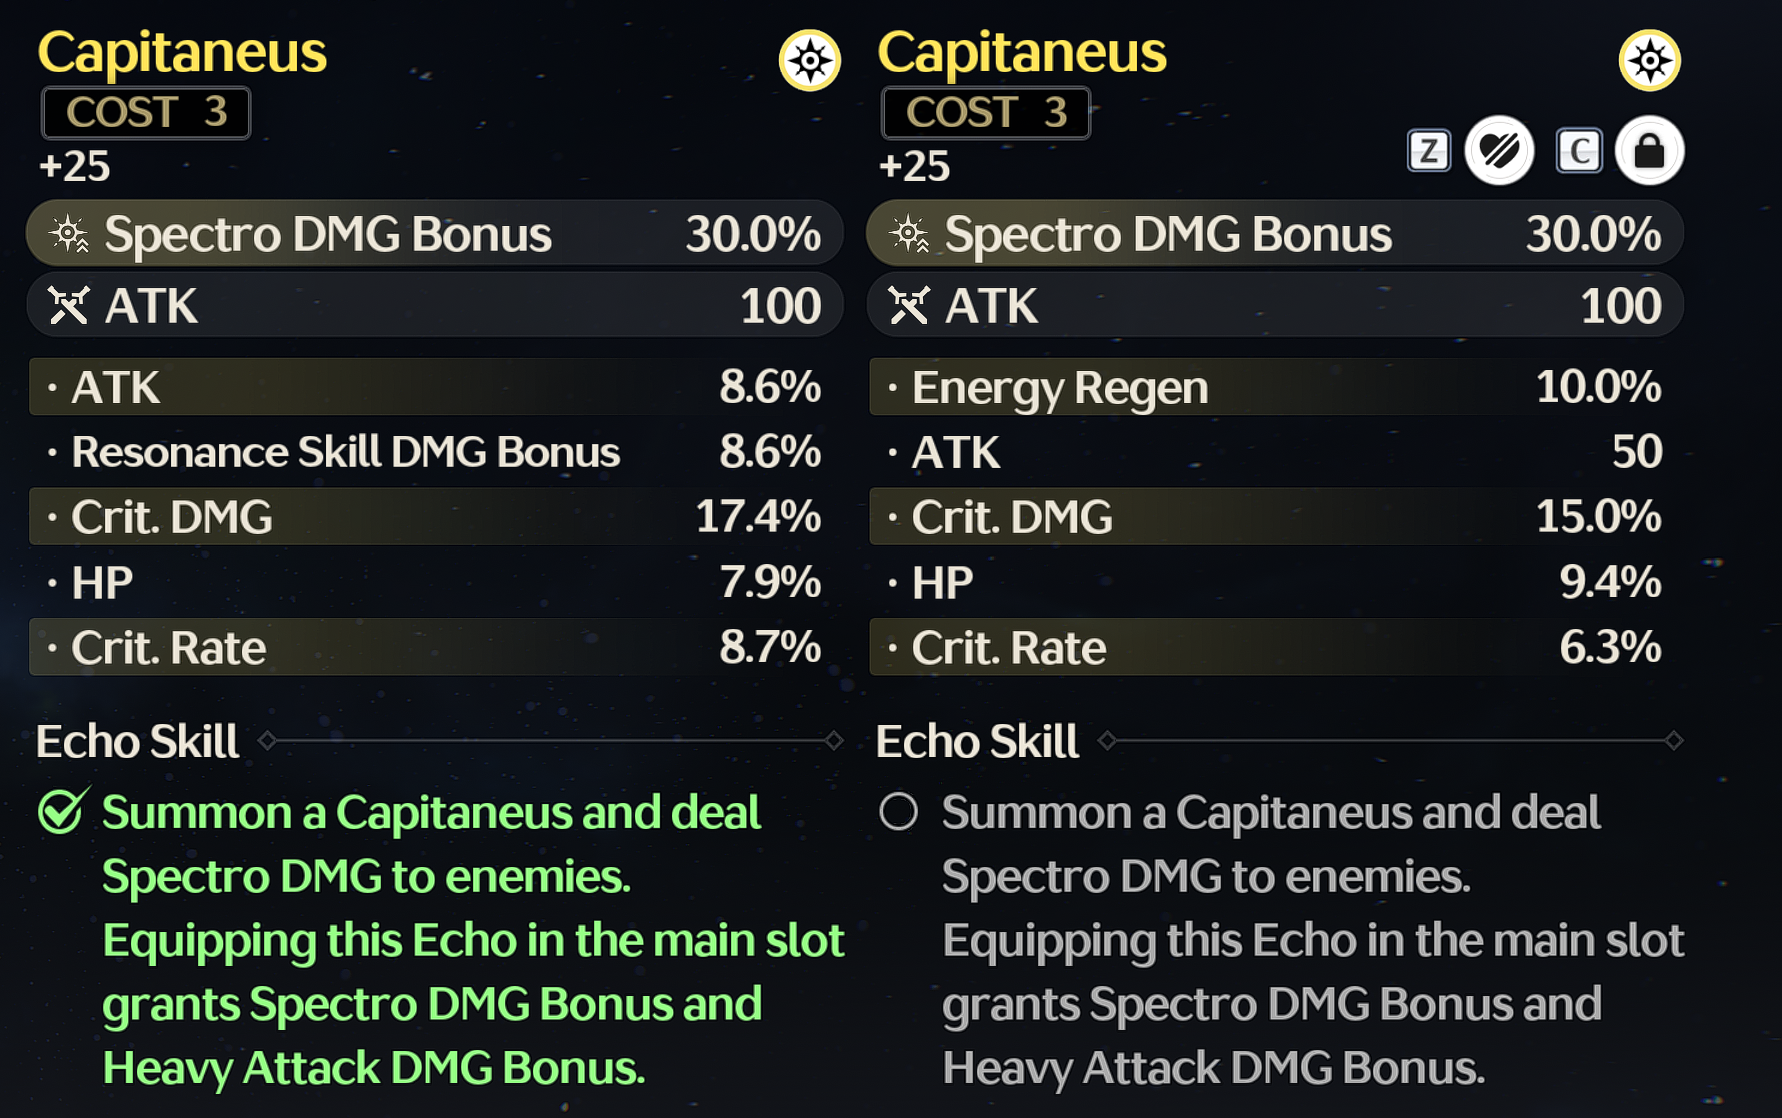Click the discard slash-heart icon
Image resolution: width=1782 pixels, height=1118 pixels.
[1499, 151]
